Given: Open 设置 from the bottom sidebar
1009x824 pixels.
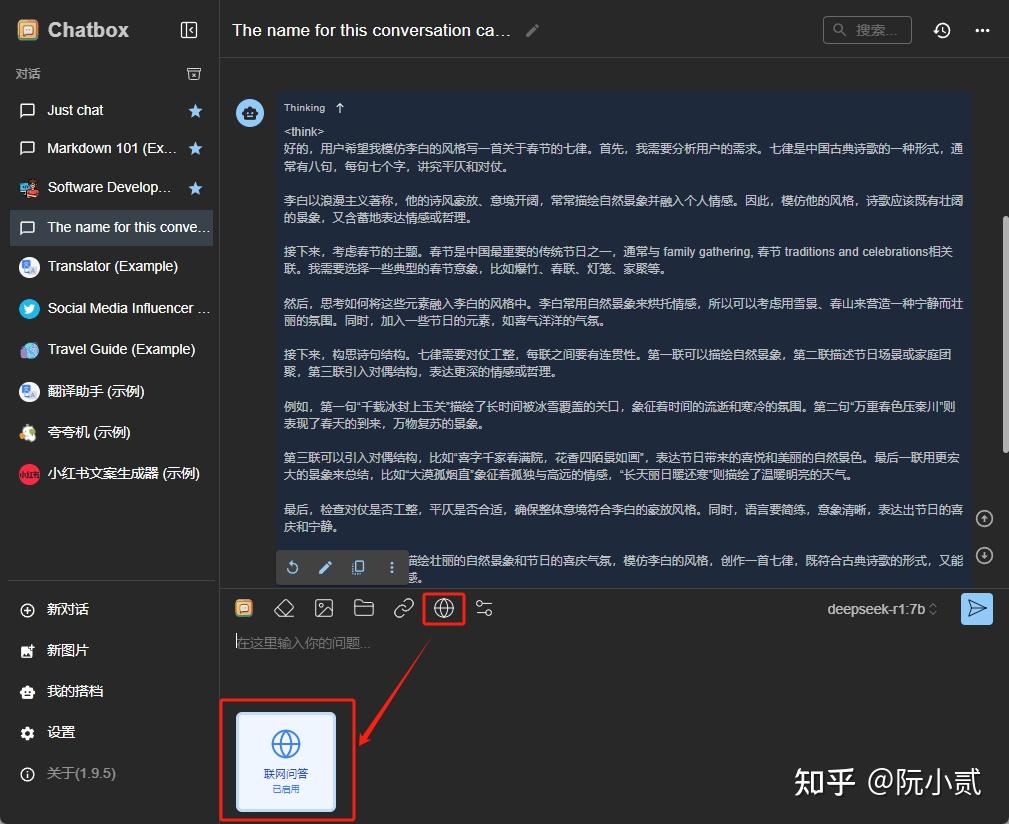Looking at the screenshot, I should point(61,732).
